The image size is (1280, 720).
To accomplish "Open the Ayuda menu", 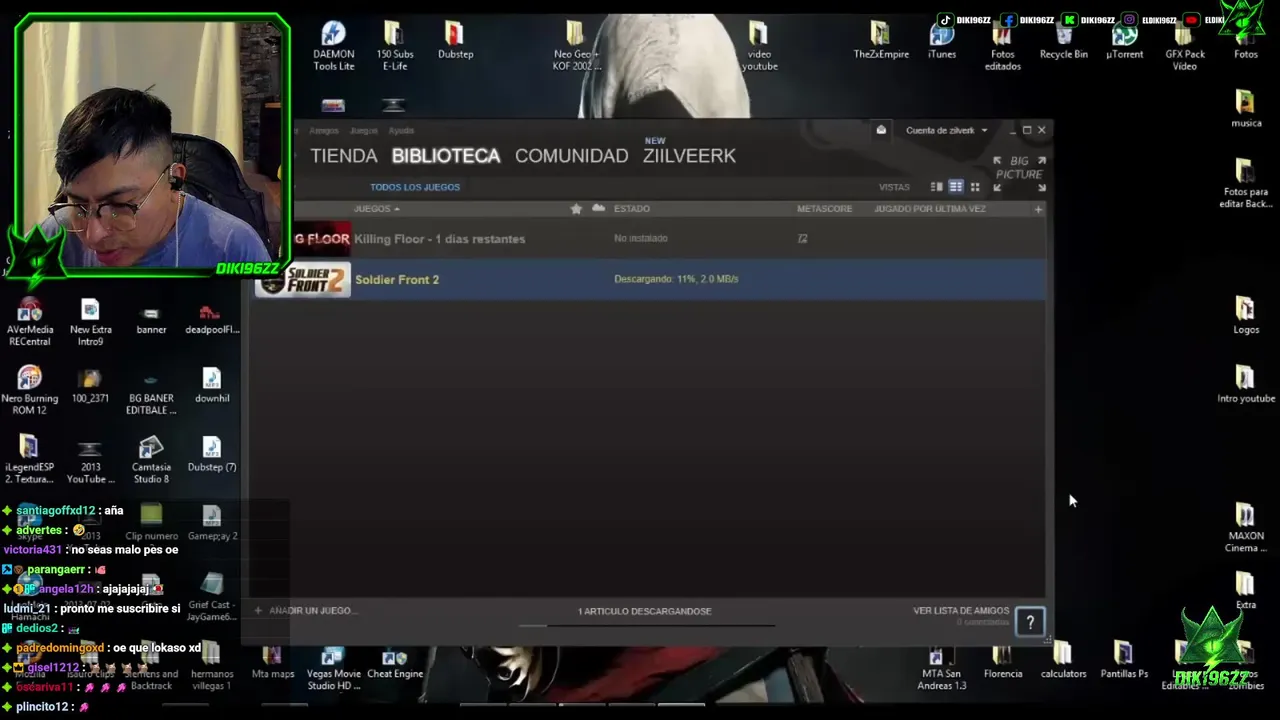I will (x=401, y=131).
